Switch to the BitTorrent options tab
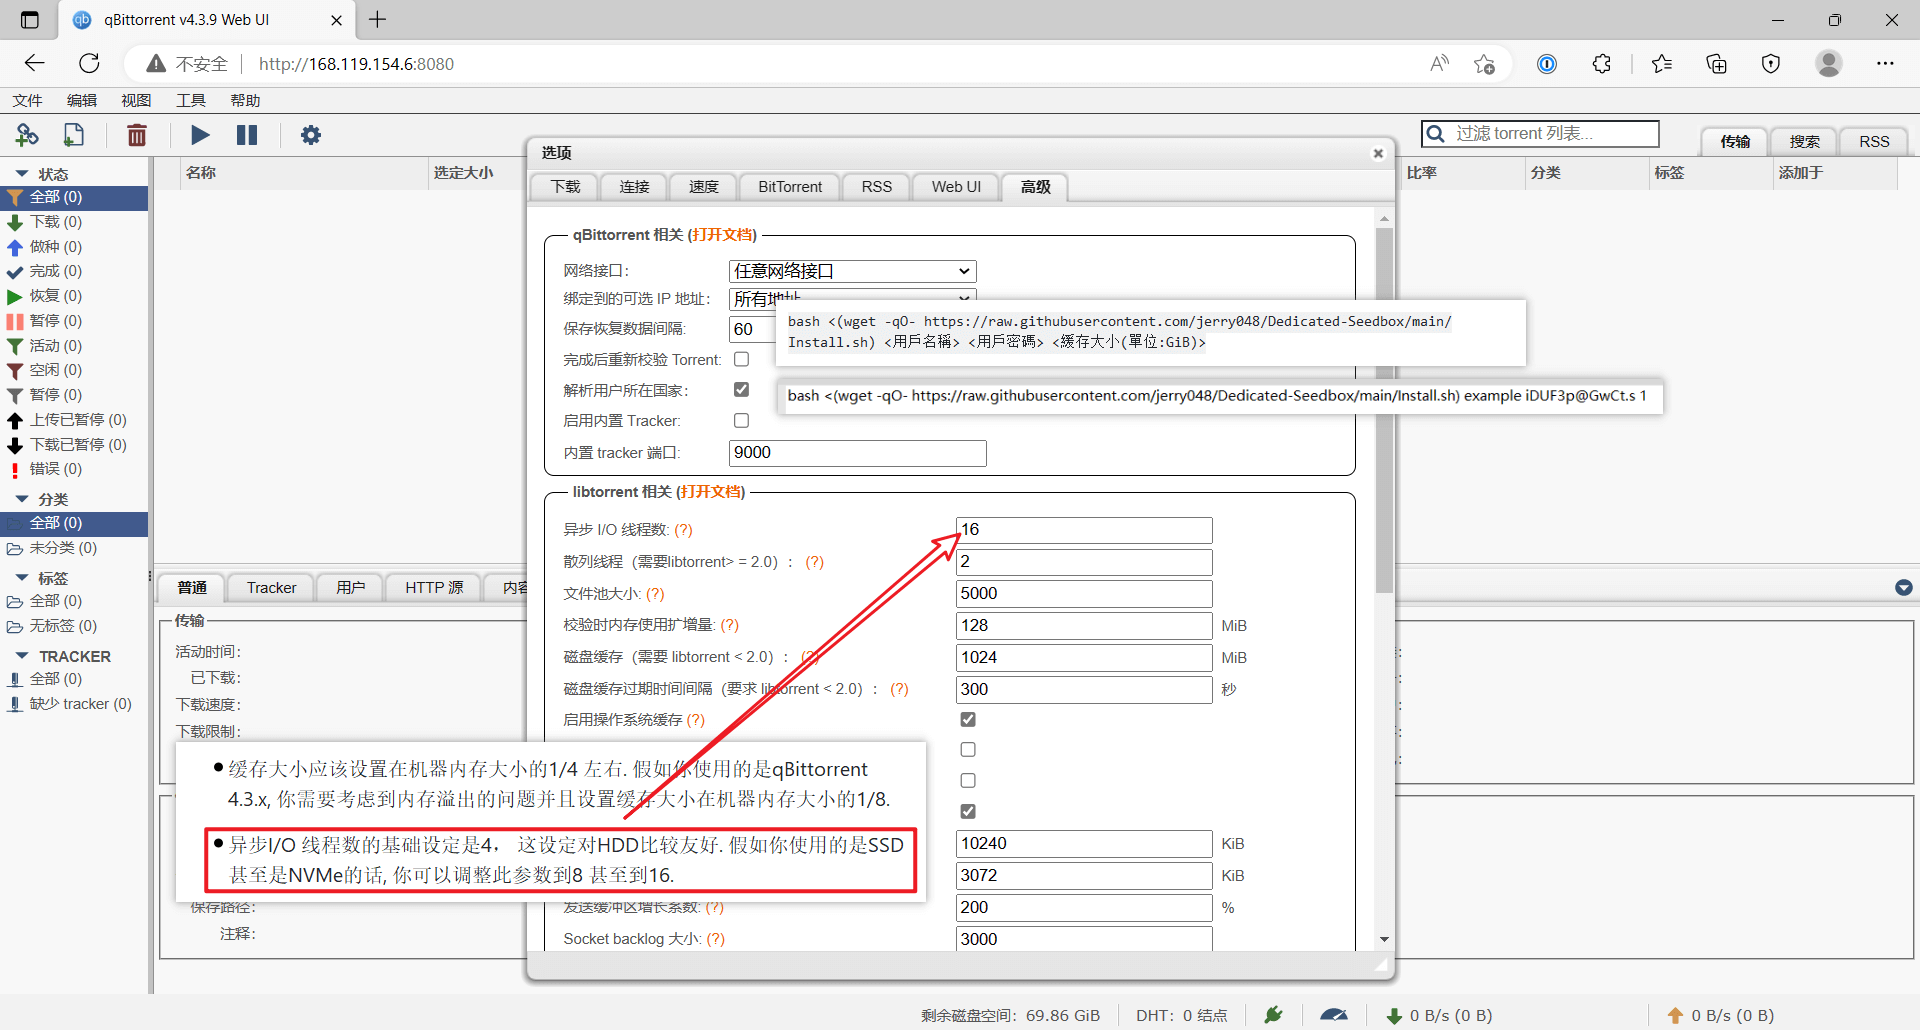This screenshot has width=1920, height=1030. [x=789, y=187]
